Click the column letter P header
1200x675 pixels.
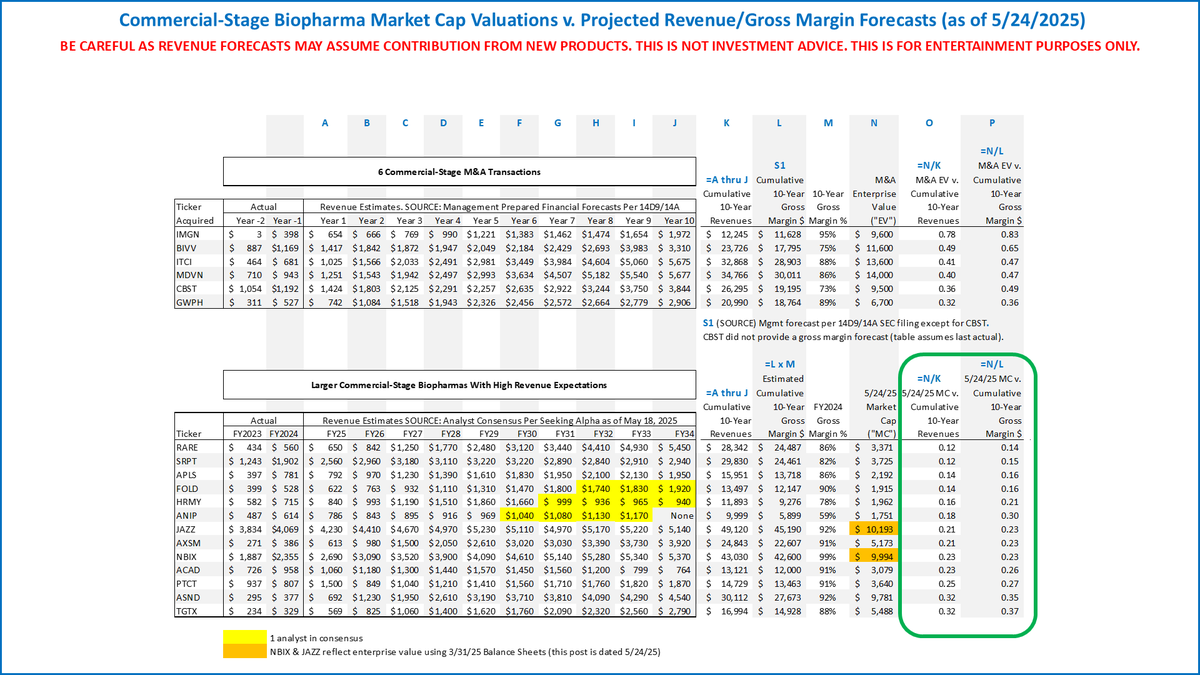tap(994, 123)
